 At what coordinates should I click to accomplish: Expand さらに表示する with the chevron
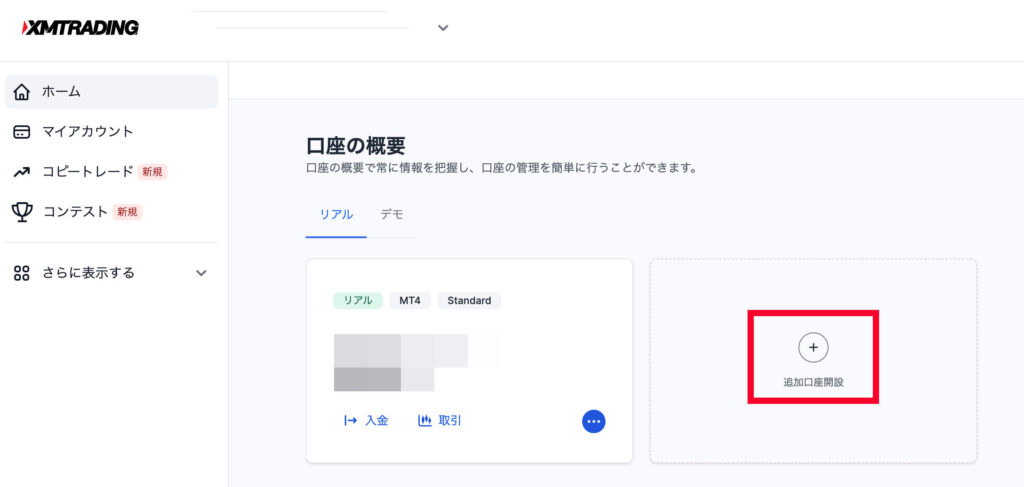(201, 273)
